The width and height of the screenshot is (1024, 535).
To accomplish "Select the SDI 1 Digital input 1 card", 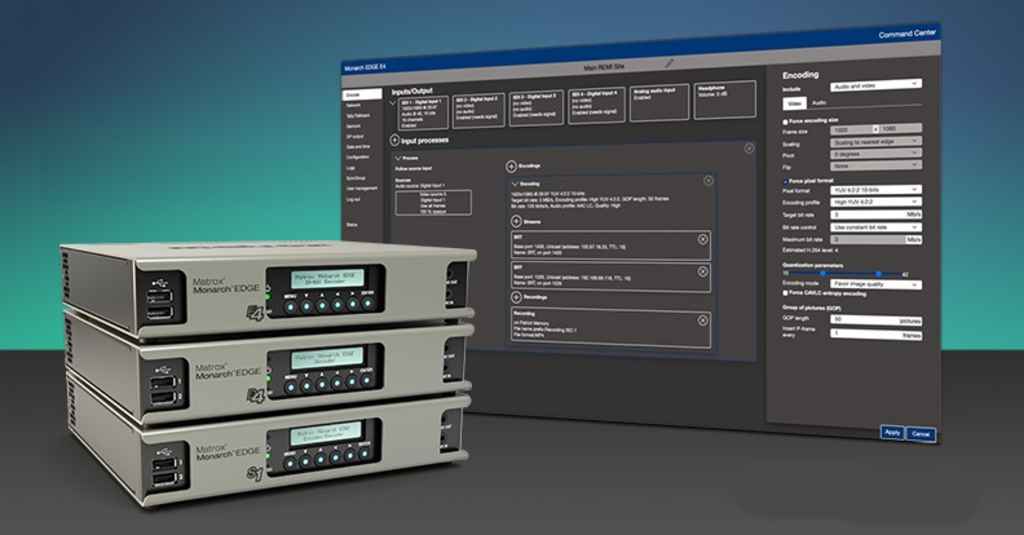I will point(423,113).
